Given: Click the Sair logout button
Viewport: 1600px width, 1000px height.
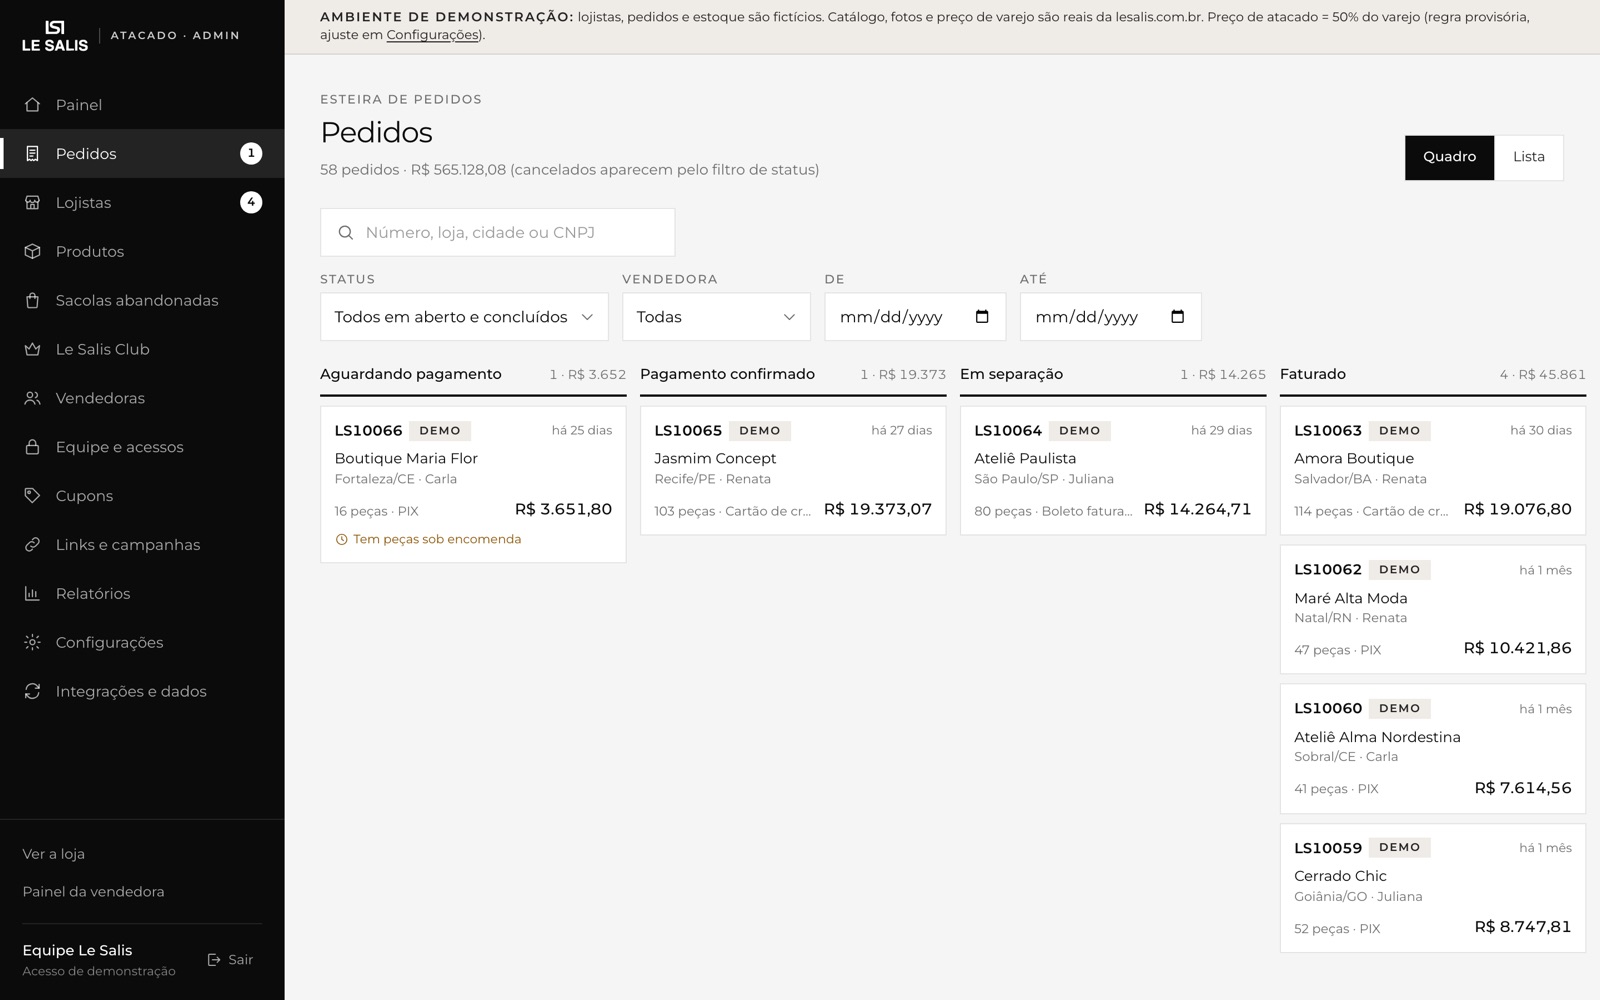Looking at the screenshot, I should pyautogui.click(x=230, y=960).
